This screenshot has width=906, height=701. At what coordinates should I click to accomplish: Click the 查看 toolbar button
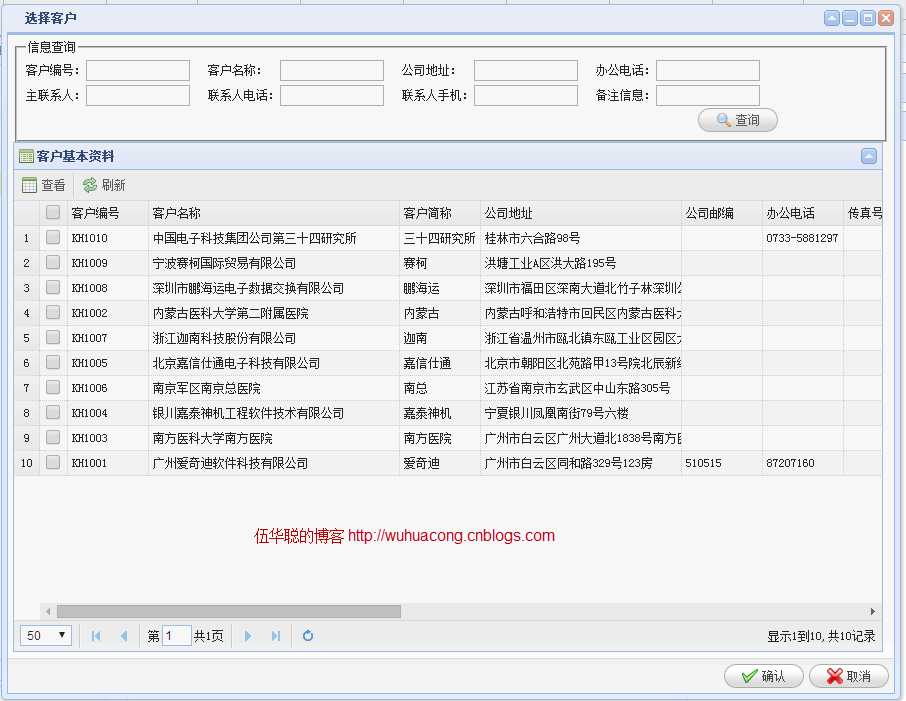(44, 185)
